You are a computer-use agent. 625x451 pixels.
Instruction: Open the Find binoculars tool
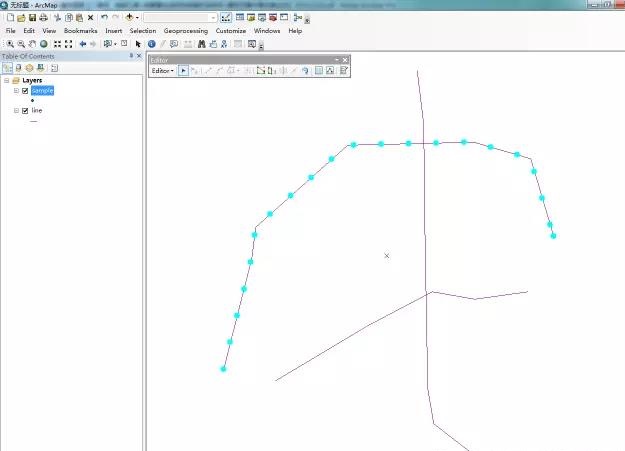click(x=202, y=44)
